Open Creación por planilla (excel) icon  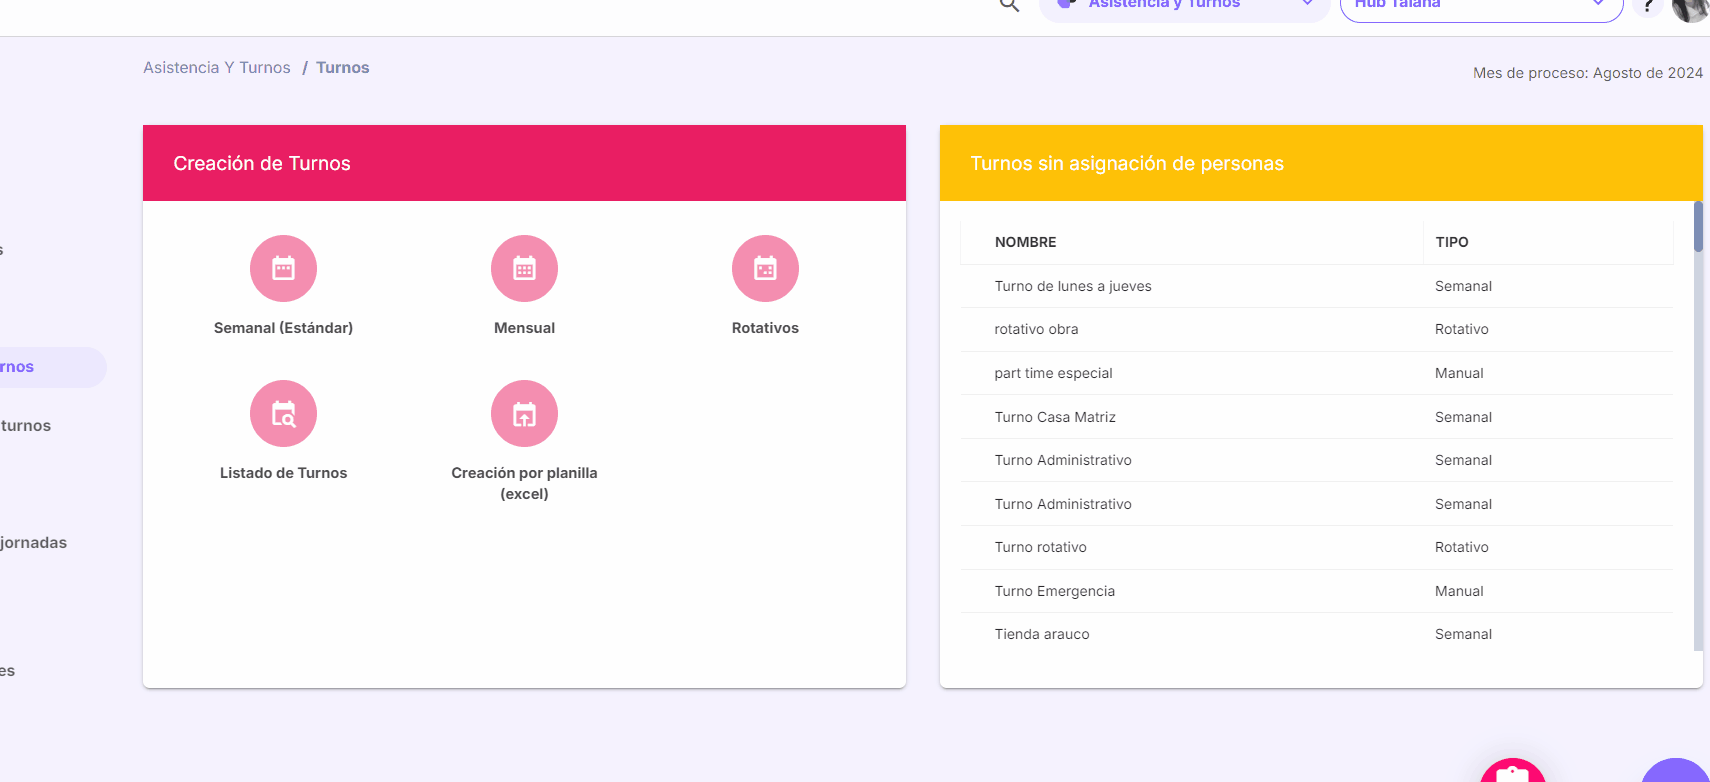click(524, 413)
